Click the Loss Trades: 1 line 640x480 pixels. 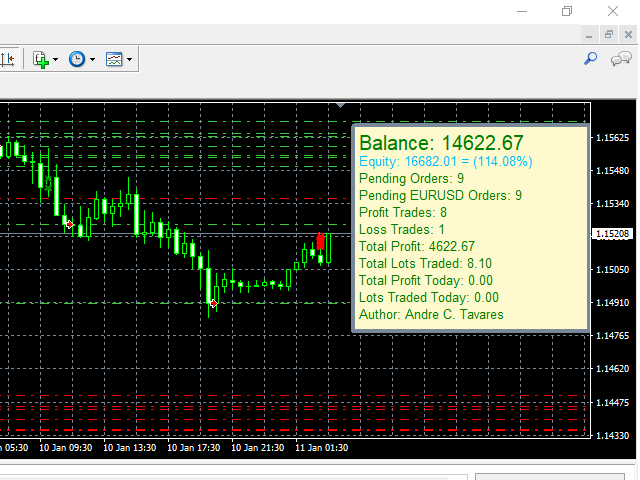402,230
